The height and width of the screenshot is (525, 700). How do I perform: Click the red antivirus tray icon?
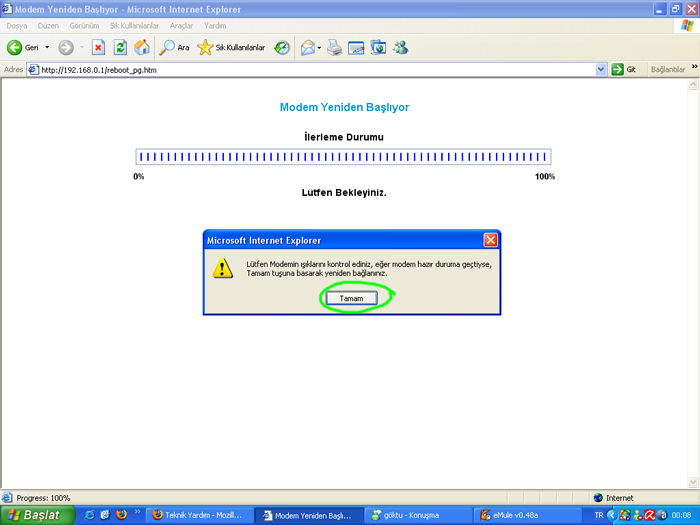[x=649, y=515]
